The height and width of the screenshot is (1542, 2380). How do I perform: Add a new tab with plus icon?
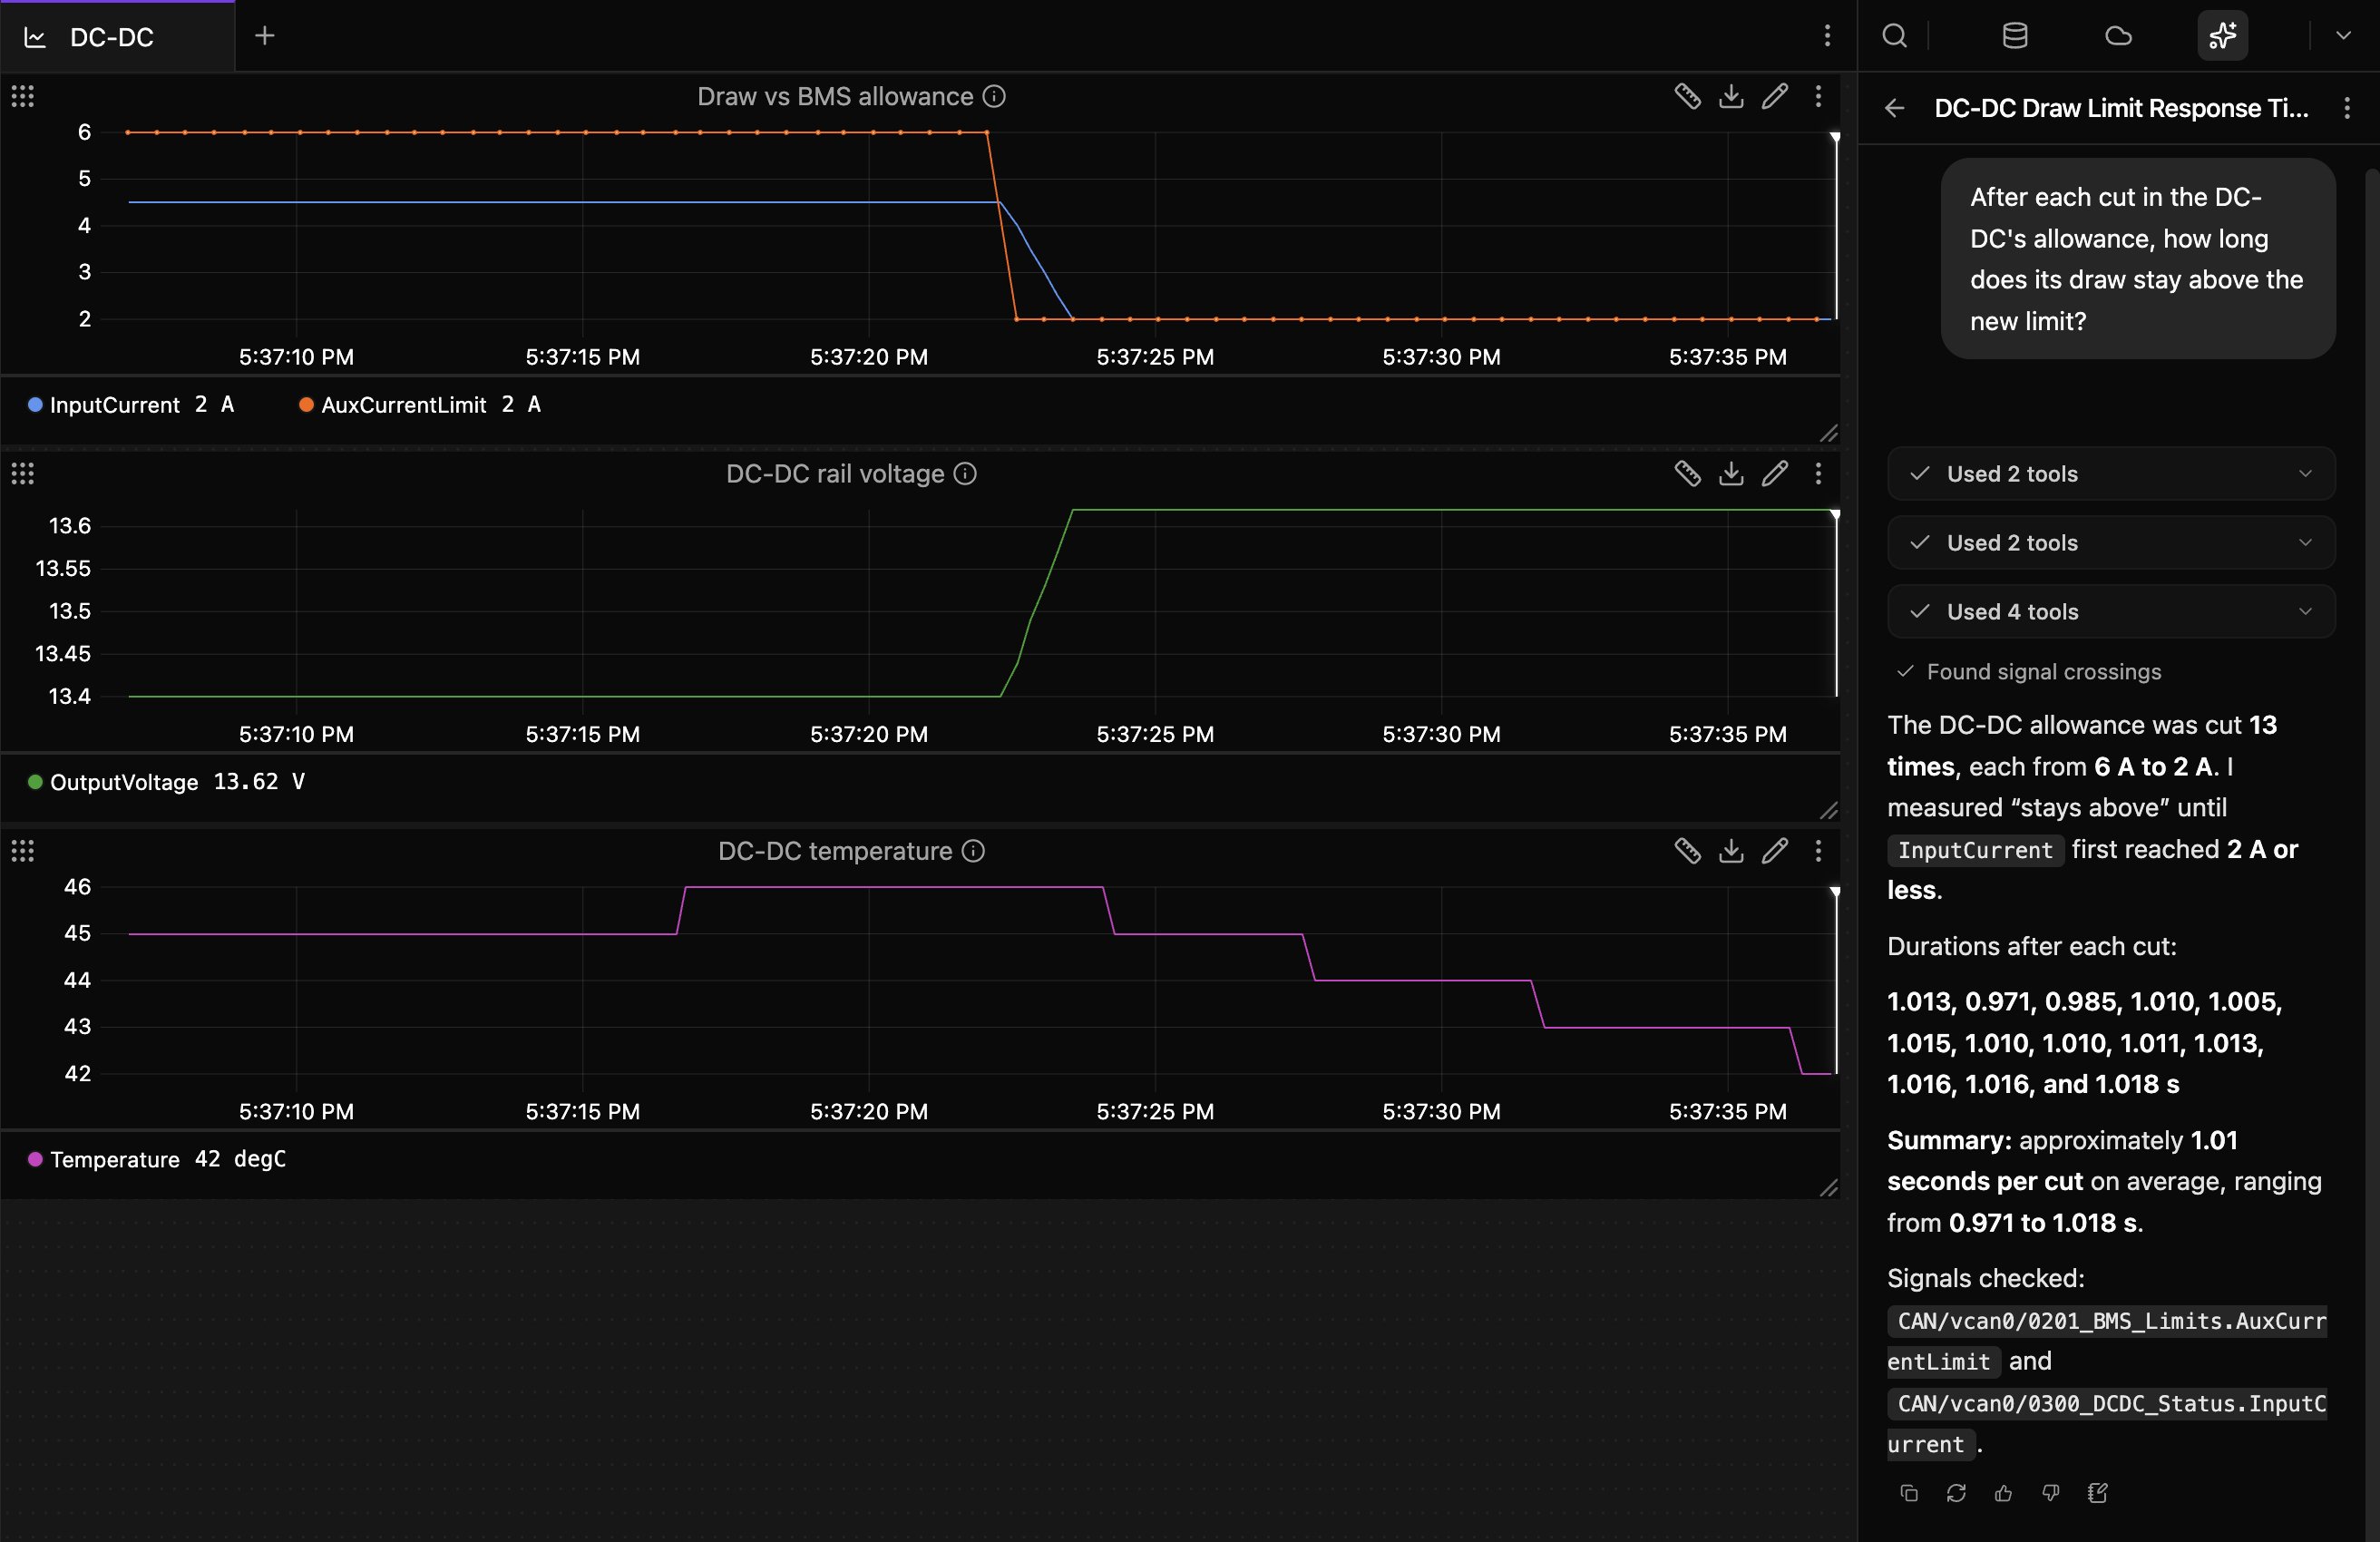pyautogui.click(x=264, y=36)
